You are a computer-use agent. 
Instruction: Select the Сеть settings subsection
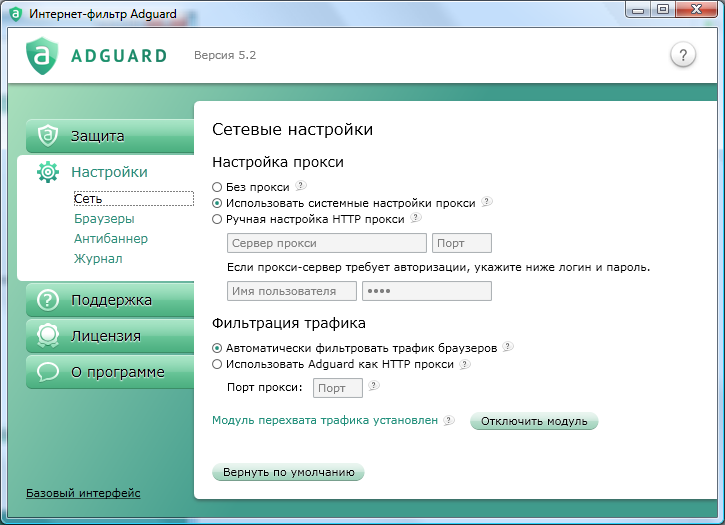pyautogui.click(x=133, y=198)
